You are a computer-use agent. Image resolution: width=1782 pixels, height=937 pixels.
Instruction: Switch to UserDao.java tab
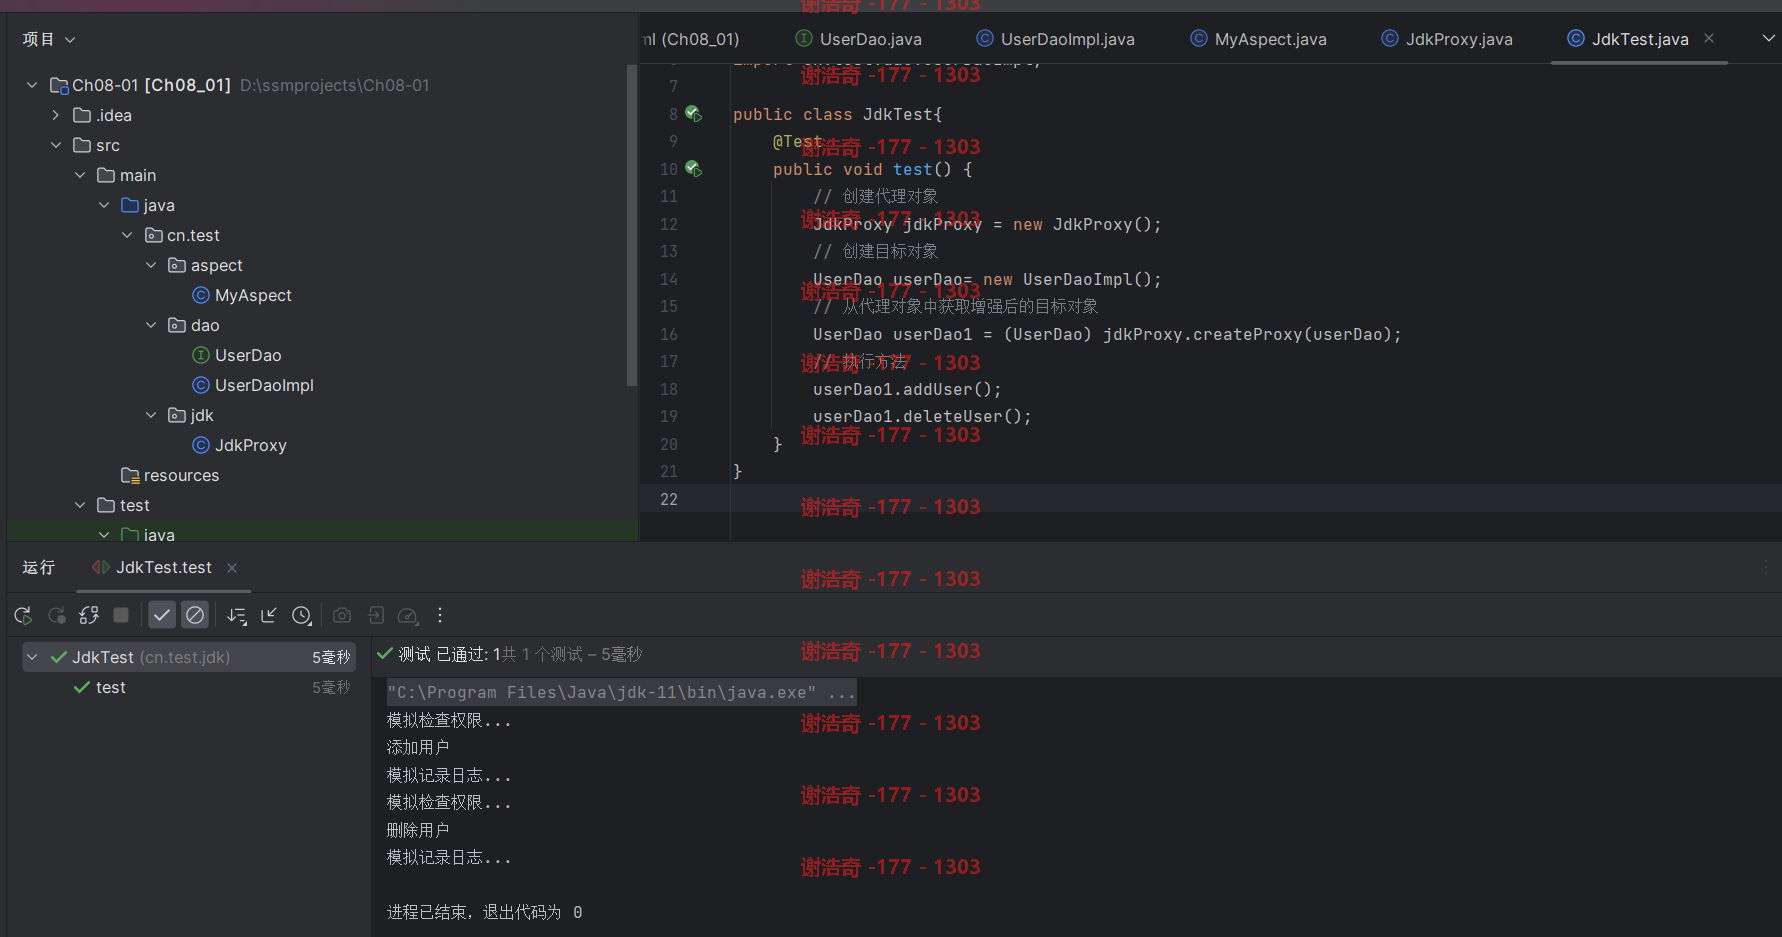pyautogui.click(x=859, y=39)
